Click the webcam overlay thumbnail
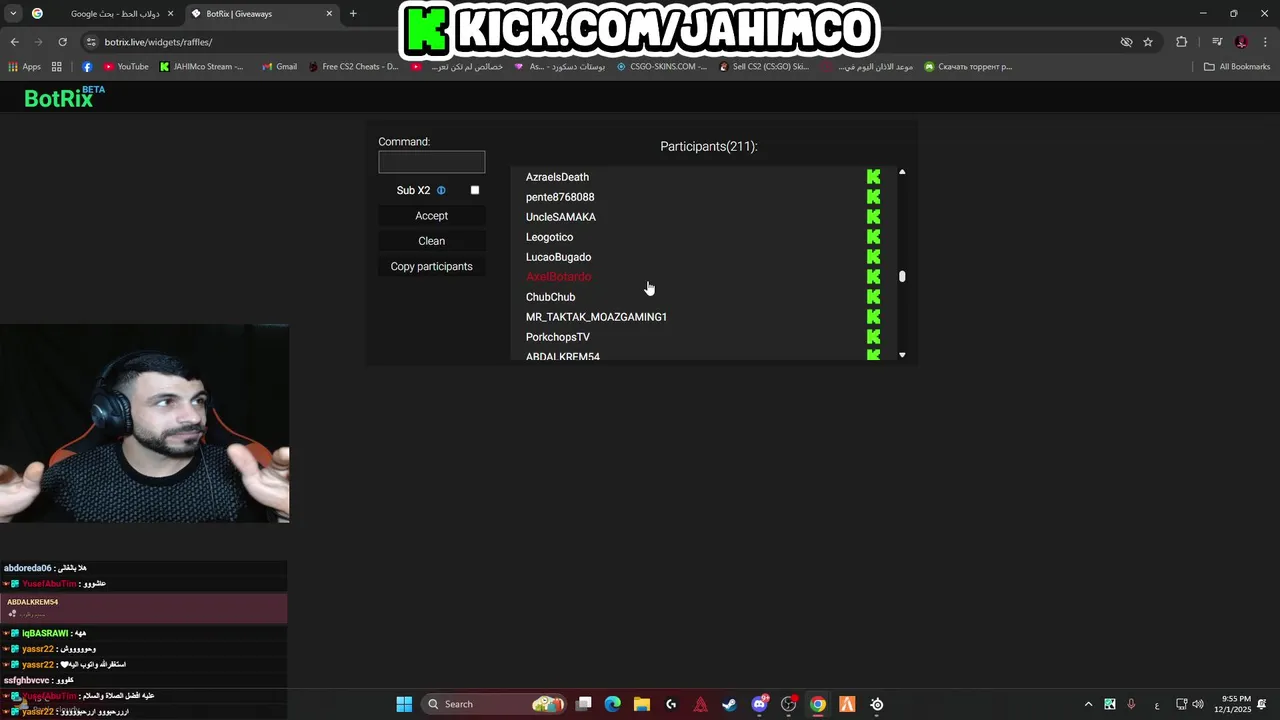 145,423
